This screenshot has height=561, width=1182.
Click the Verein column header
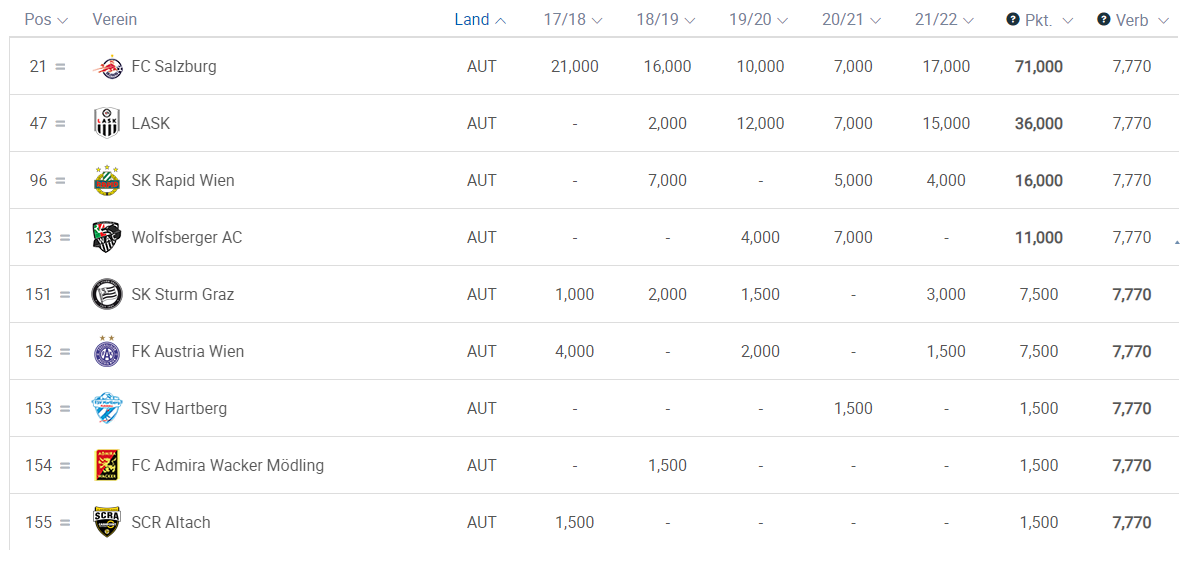point(115,20)
